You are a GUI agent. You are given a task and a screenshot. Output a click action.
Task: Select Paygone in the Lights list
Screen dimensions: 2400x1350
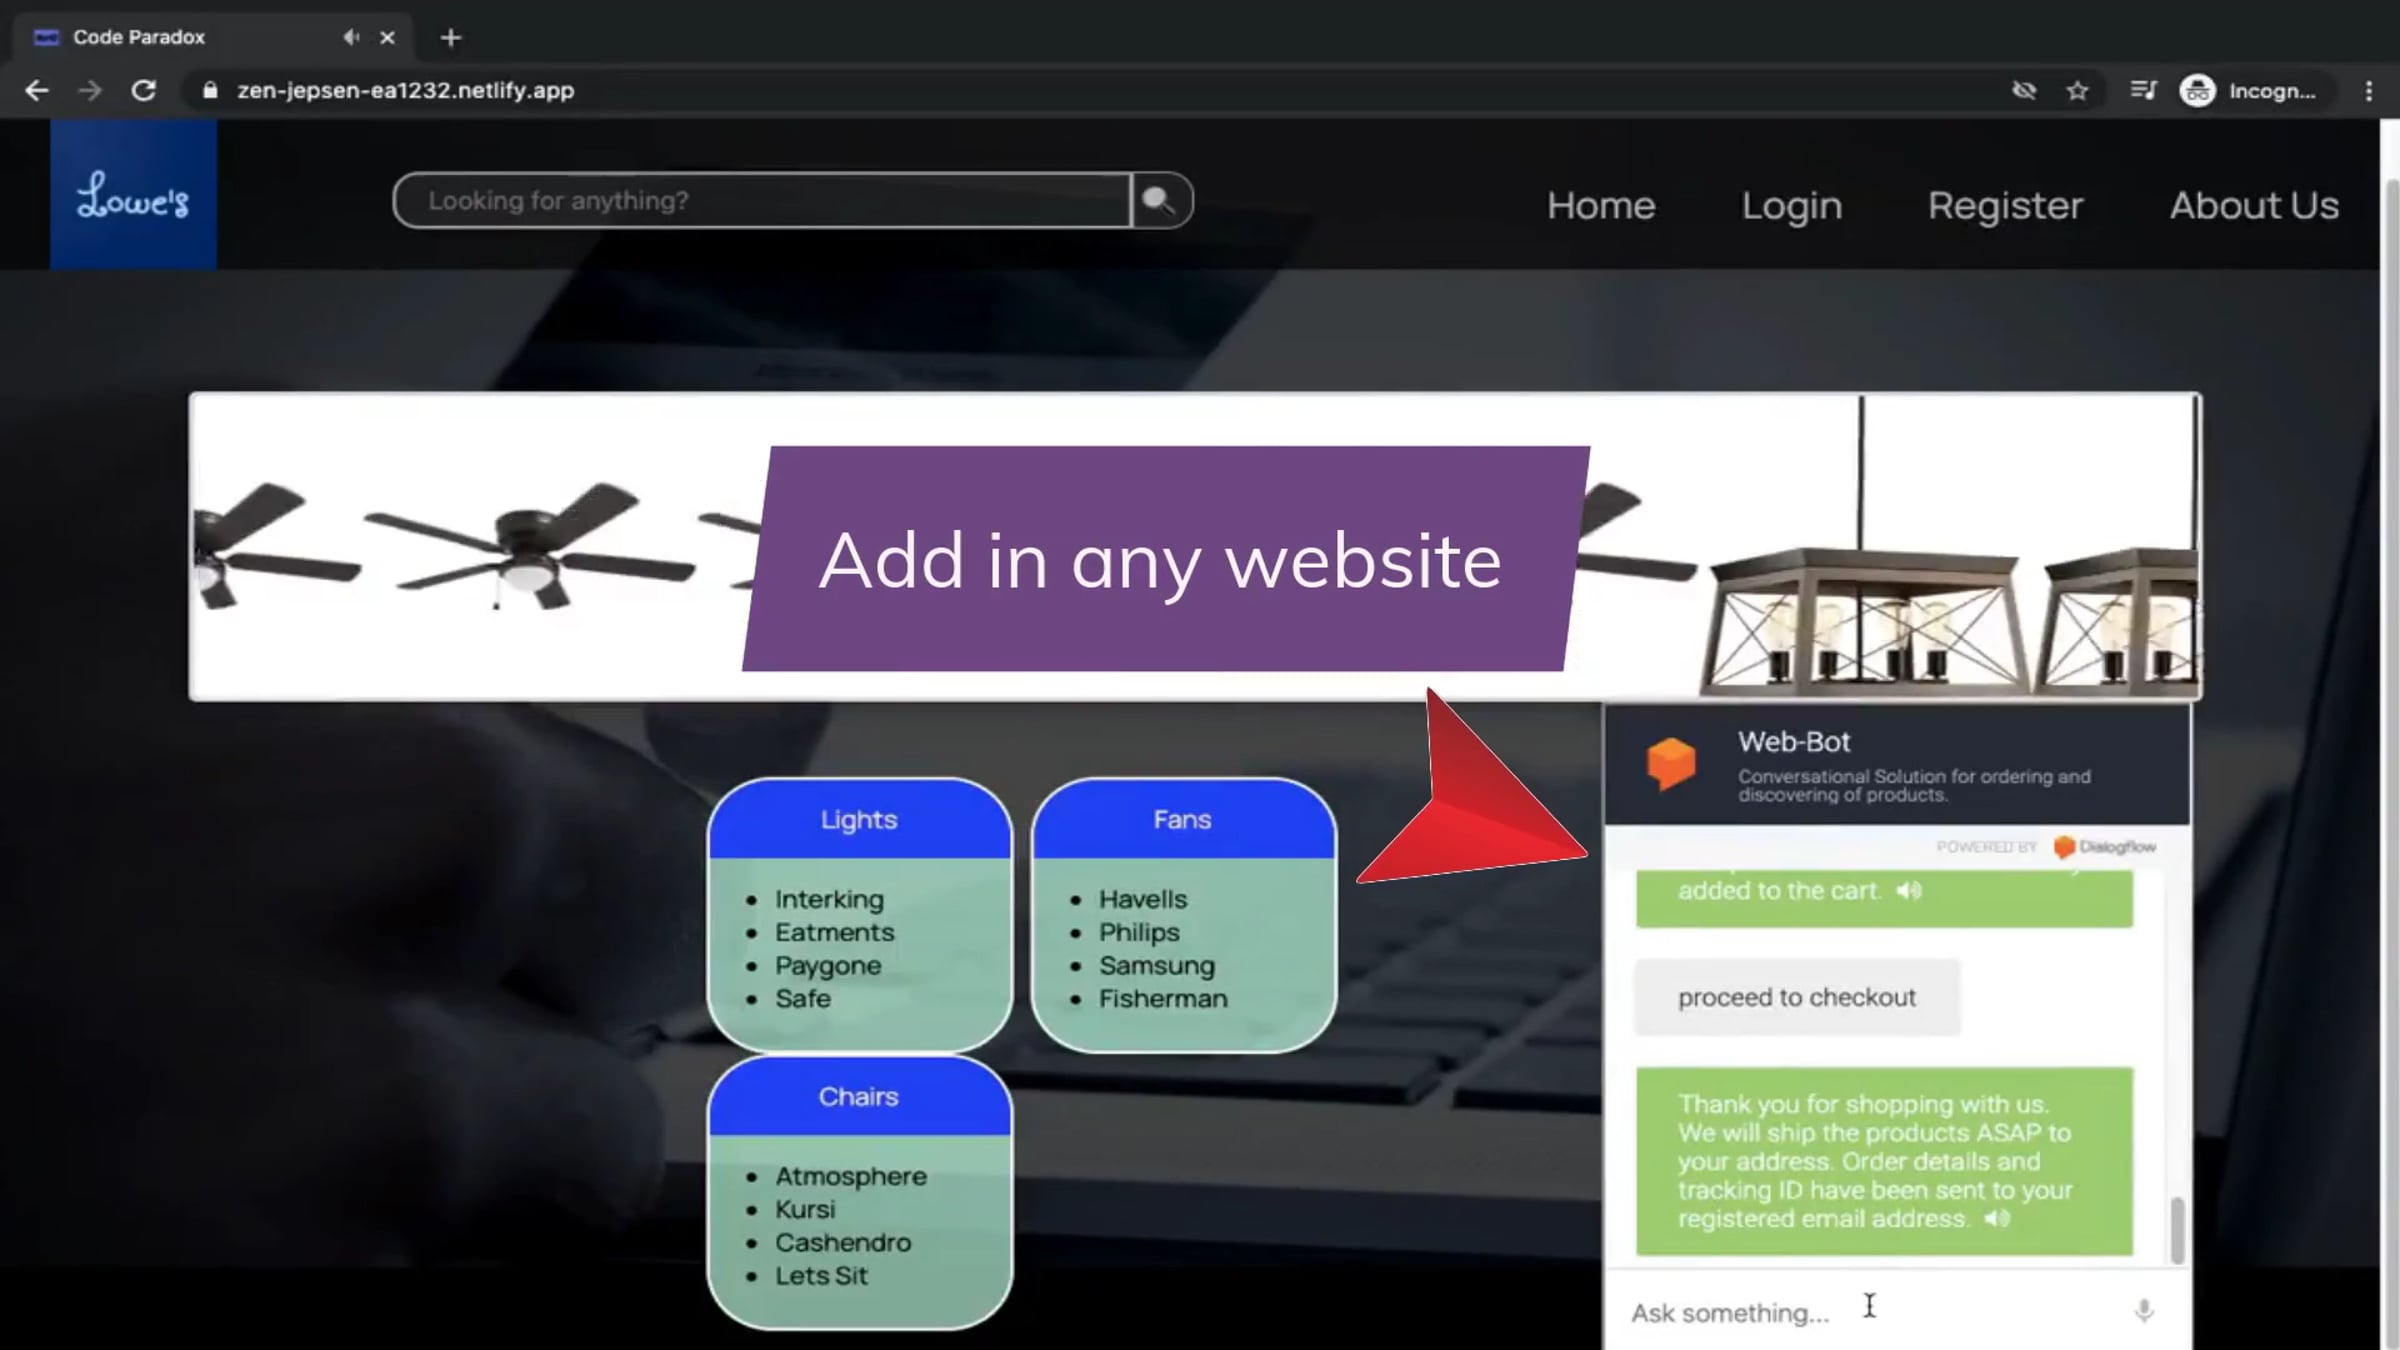(828, 966)
